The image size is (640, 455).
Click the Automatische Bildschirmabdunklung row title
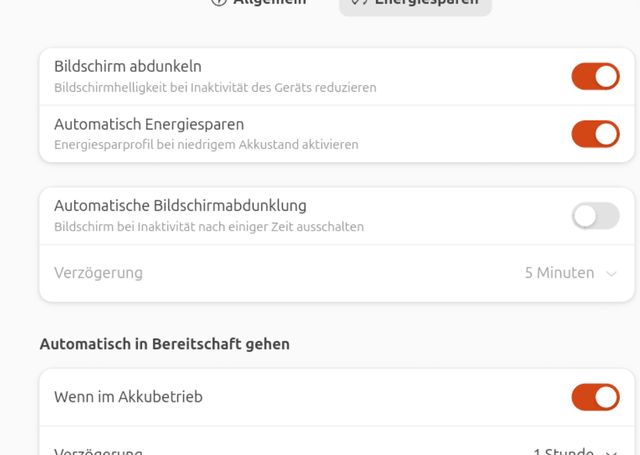coord(180,206)
